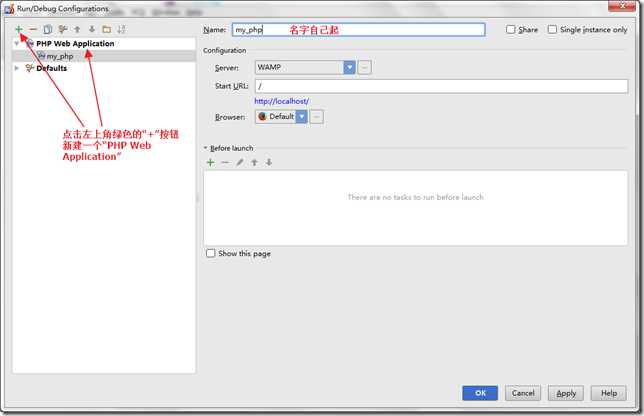Open Help for this dialog

609,393
